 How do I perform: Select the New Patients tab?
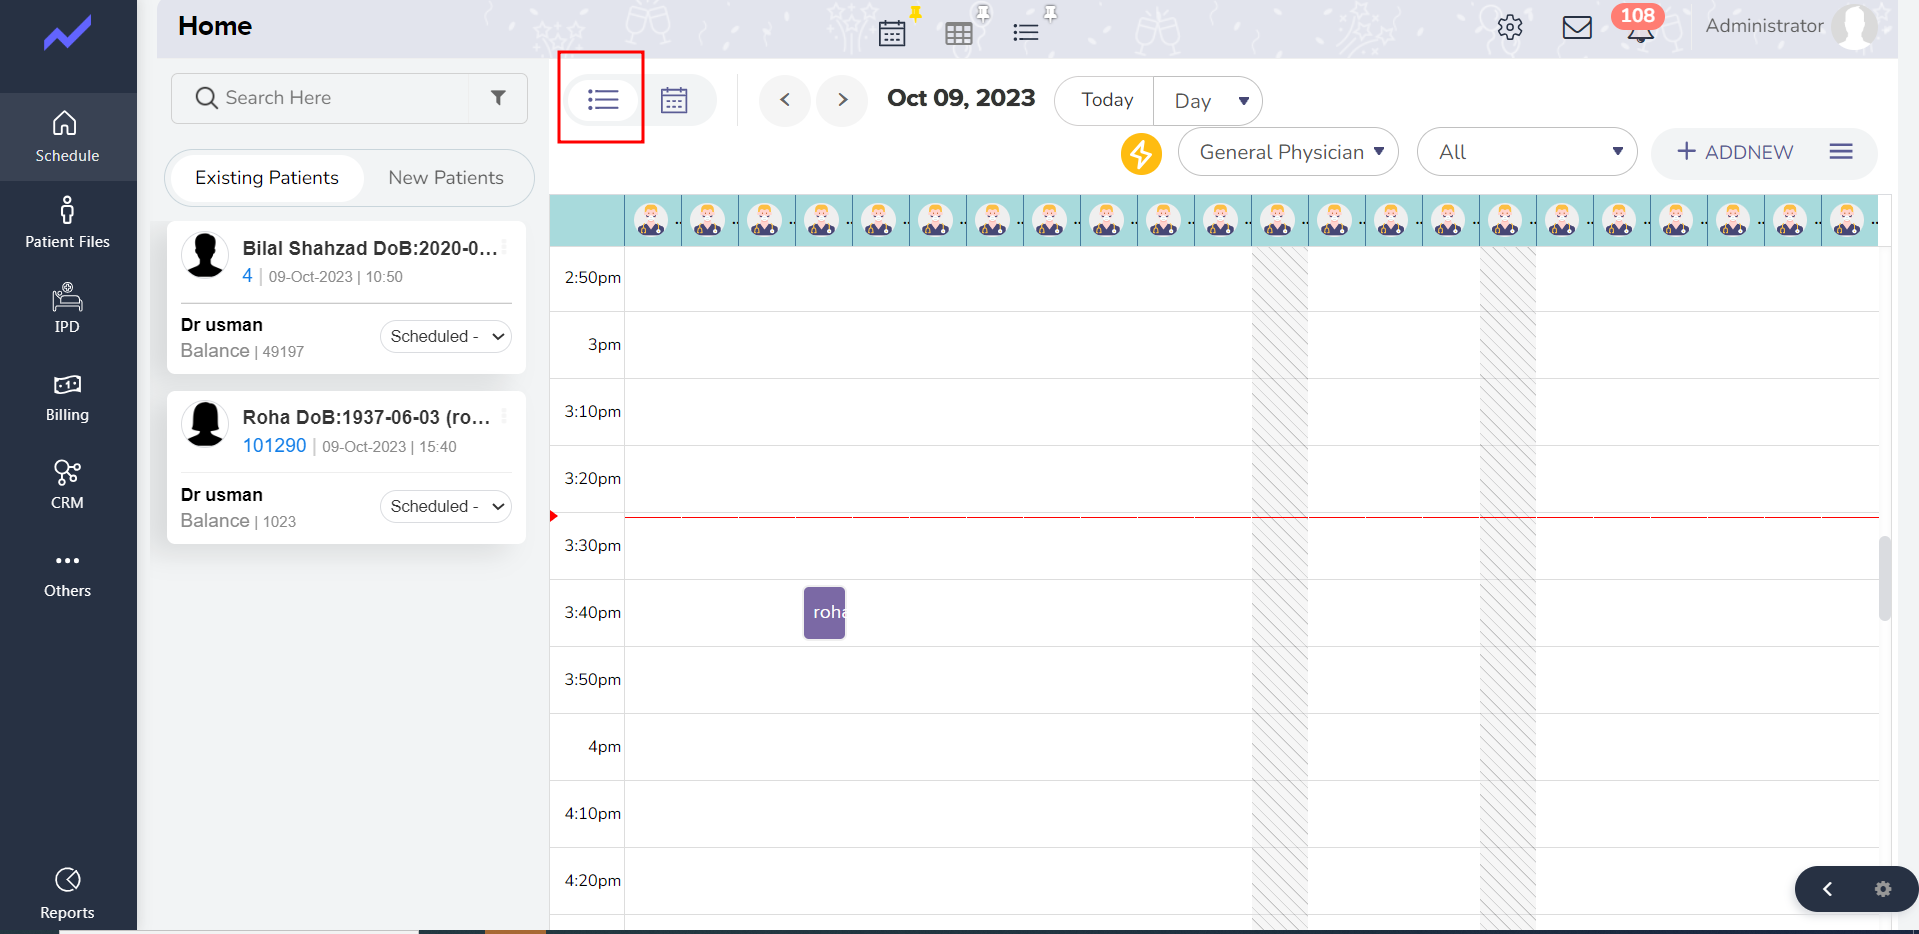(446, 178)
